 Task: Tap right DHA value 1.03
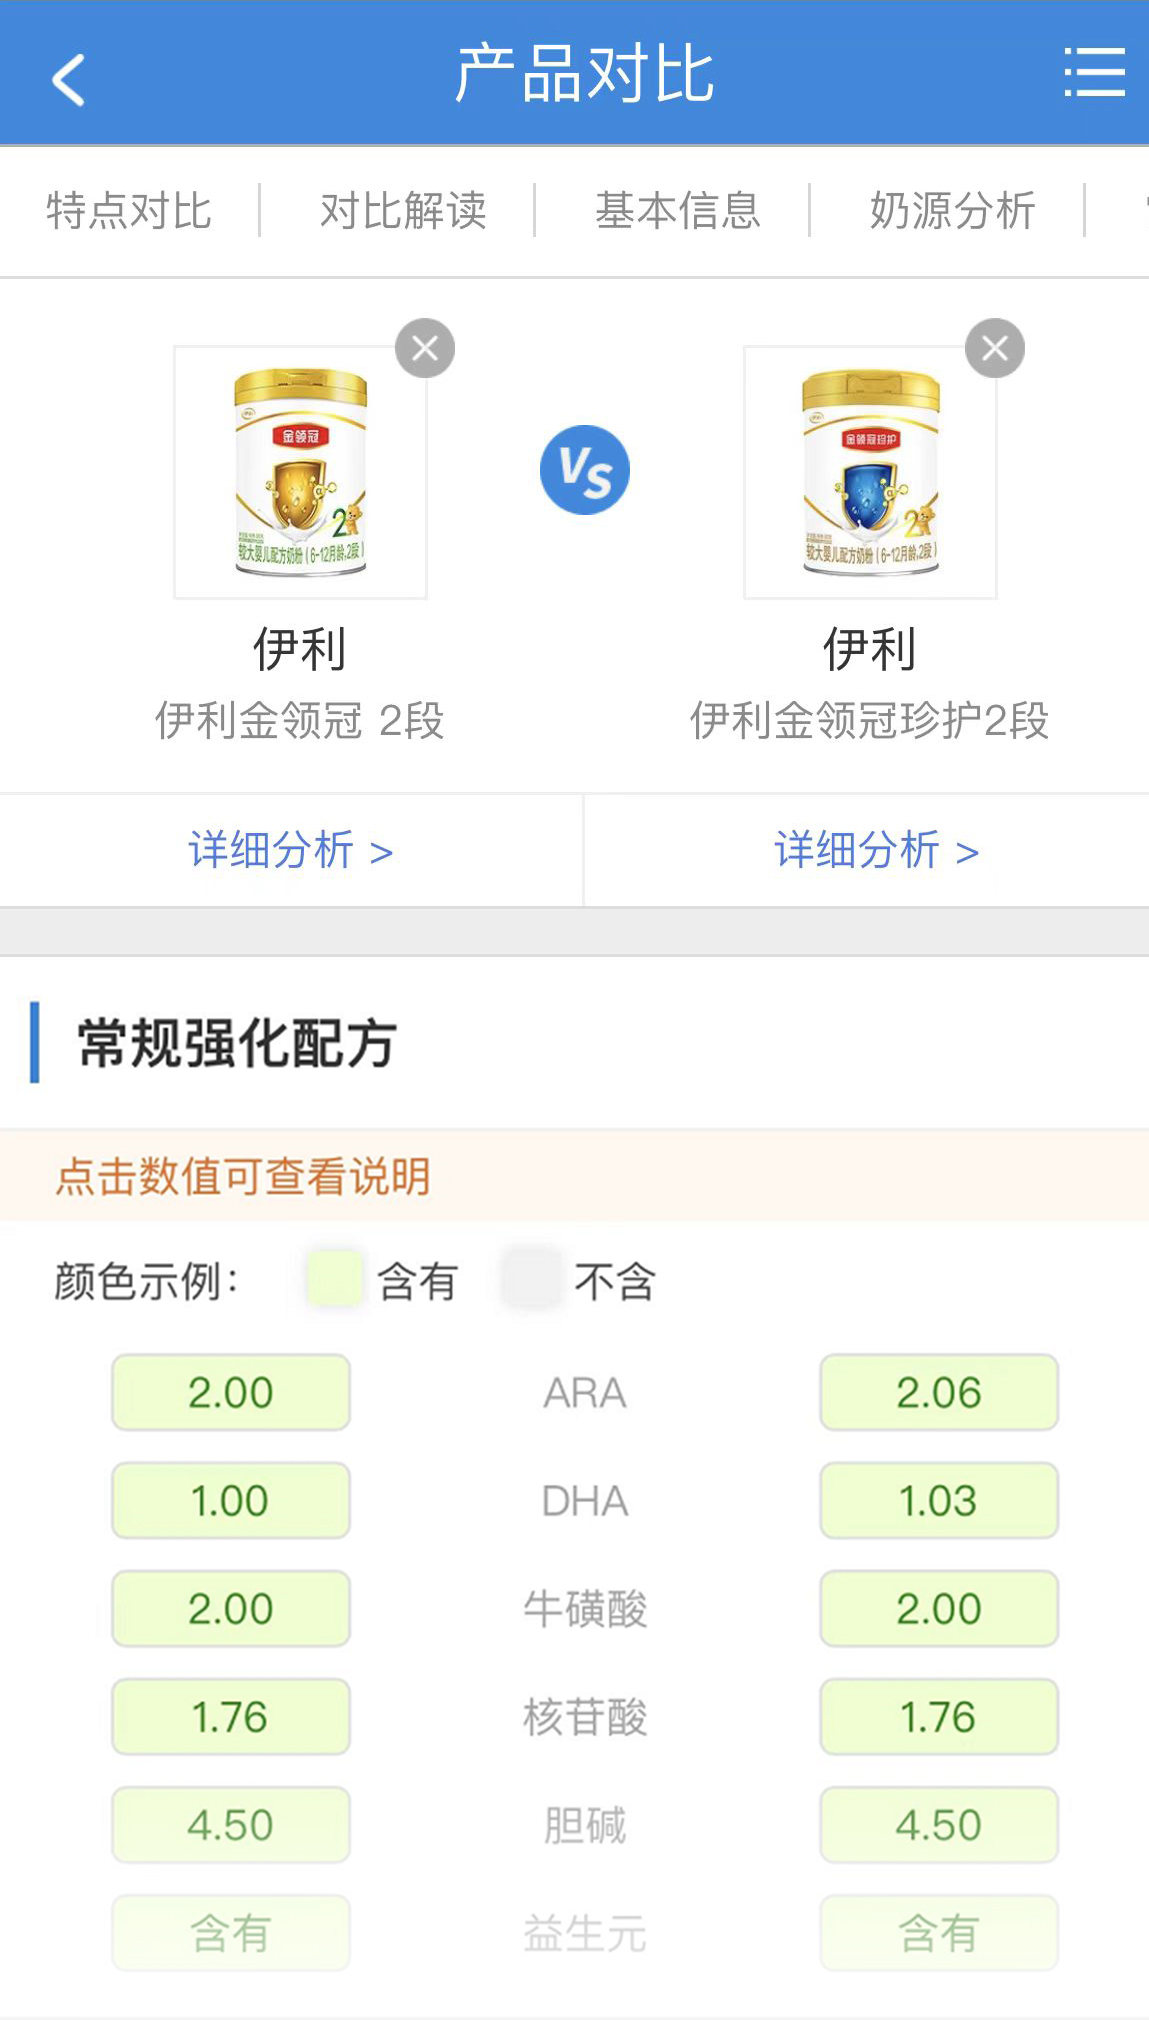pos(939,1501)
